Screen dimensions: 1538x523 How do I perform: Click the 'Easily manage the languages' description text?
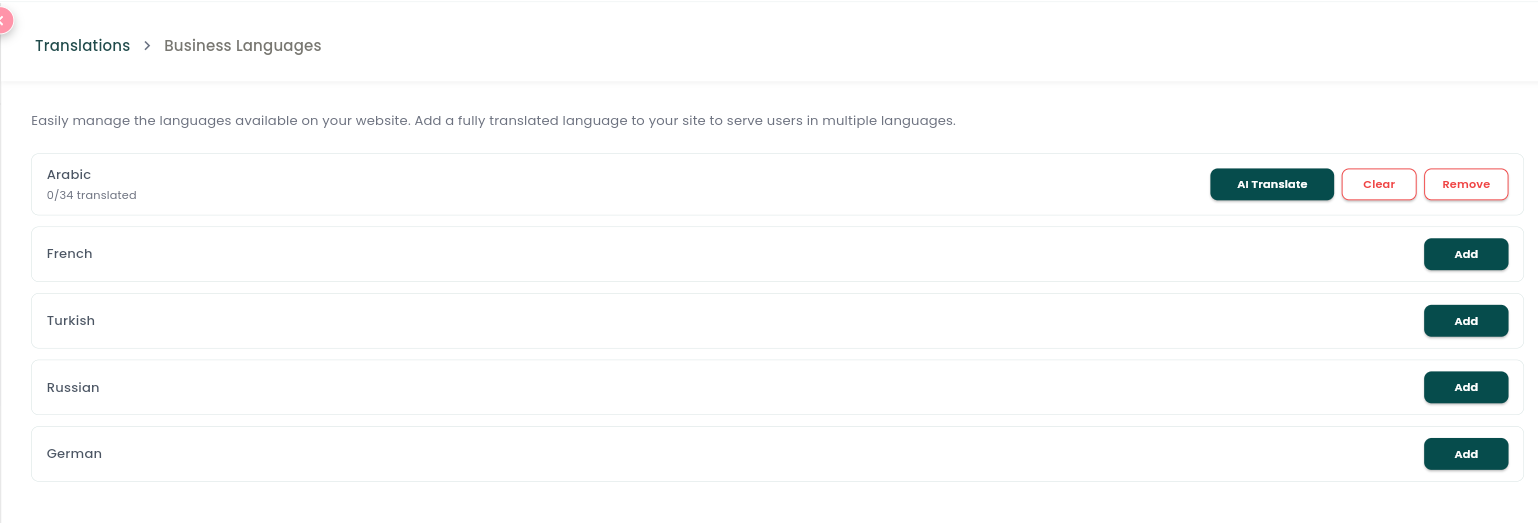493,121
